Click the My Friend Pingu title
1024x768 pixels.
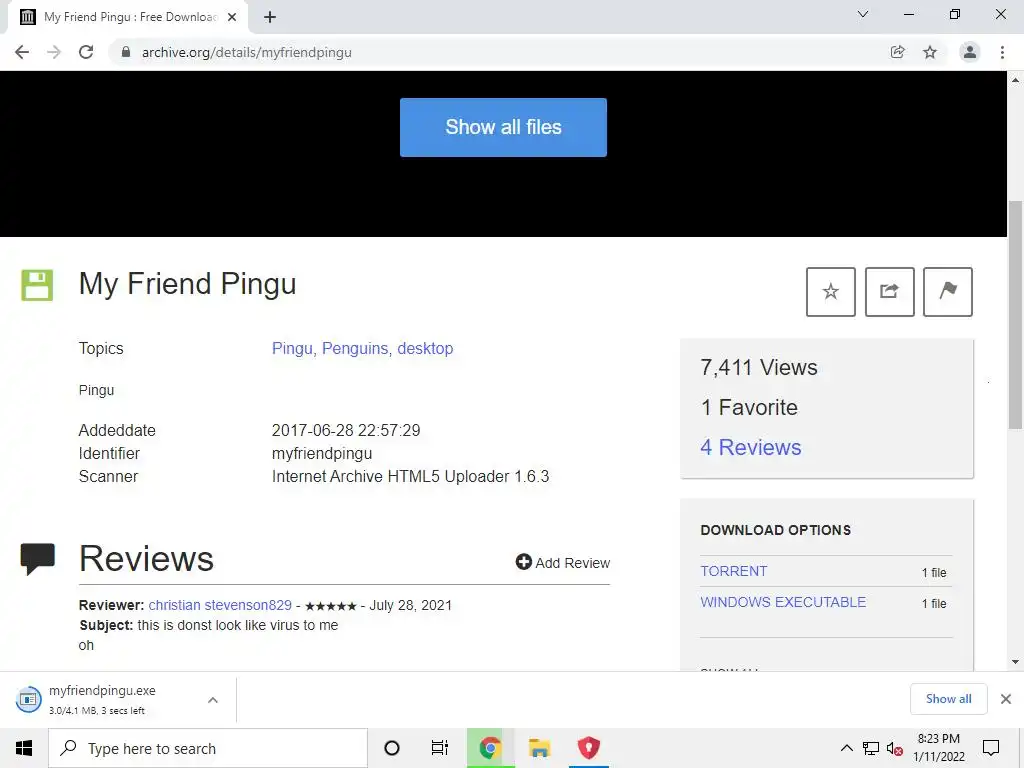[187, 284]
